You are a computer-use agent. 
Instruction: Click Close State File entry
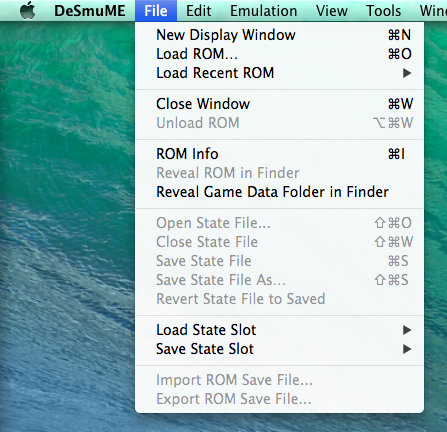coord(279,242)
